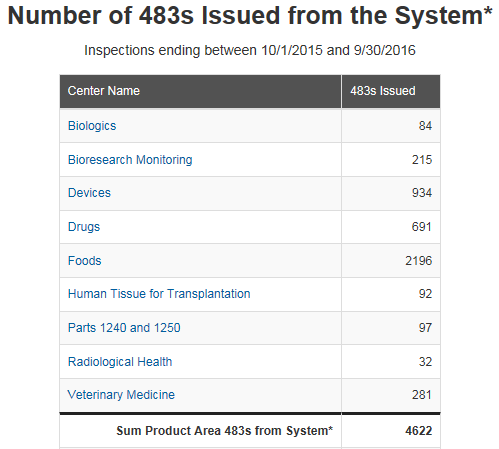This screenshot has width=499, height=449.
Task: Open the Bioresearch Monitoring link
Action: [x=130, y=160]
